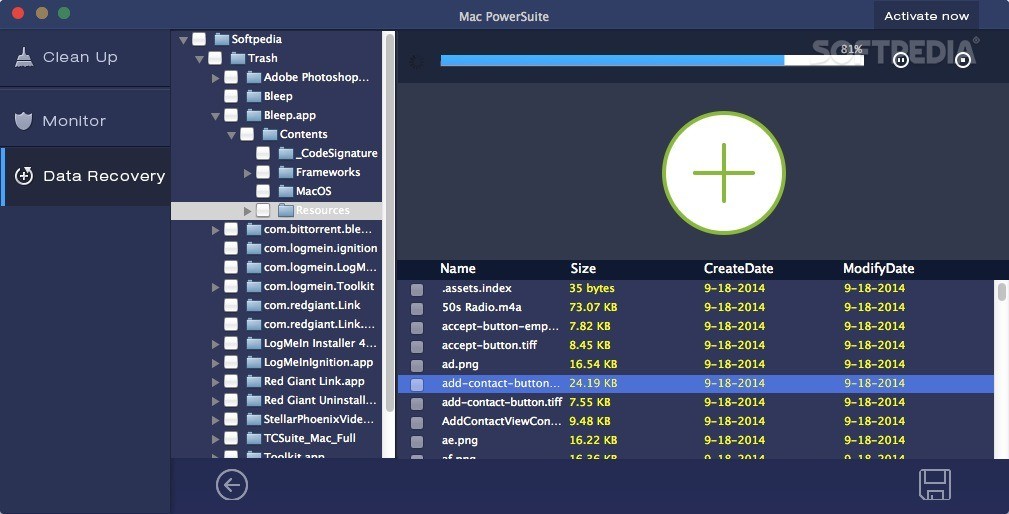Pause the scan with the pause button
The width and height of the screenshot is (1009, 514).
point(901,60)
